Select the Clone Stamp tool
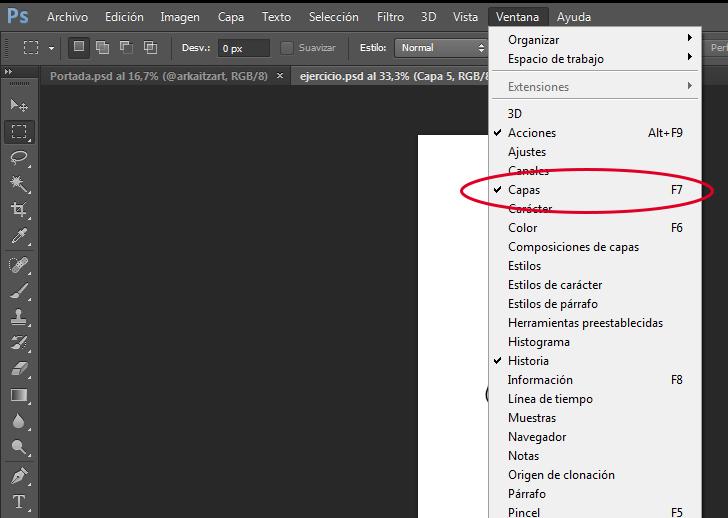The width and height of the screenshot is (728, 518). [19, 317]
